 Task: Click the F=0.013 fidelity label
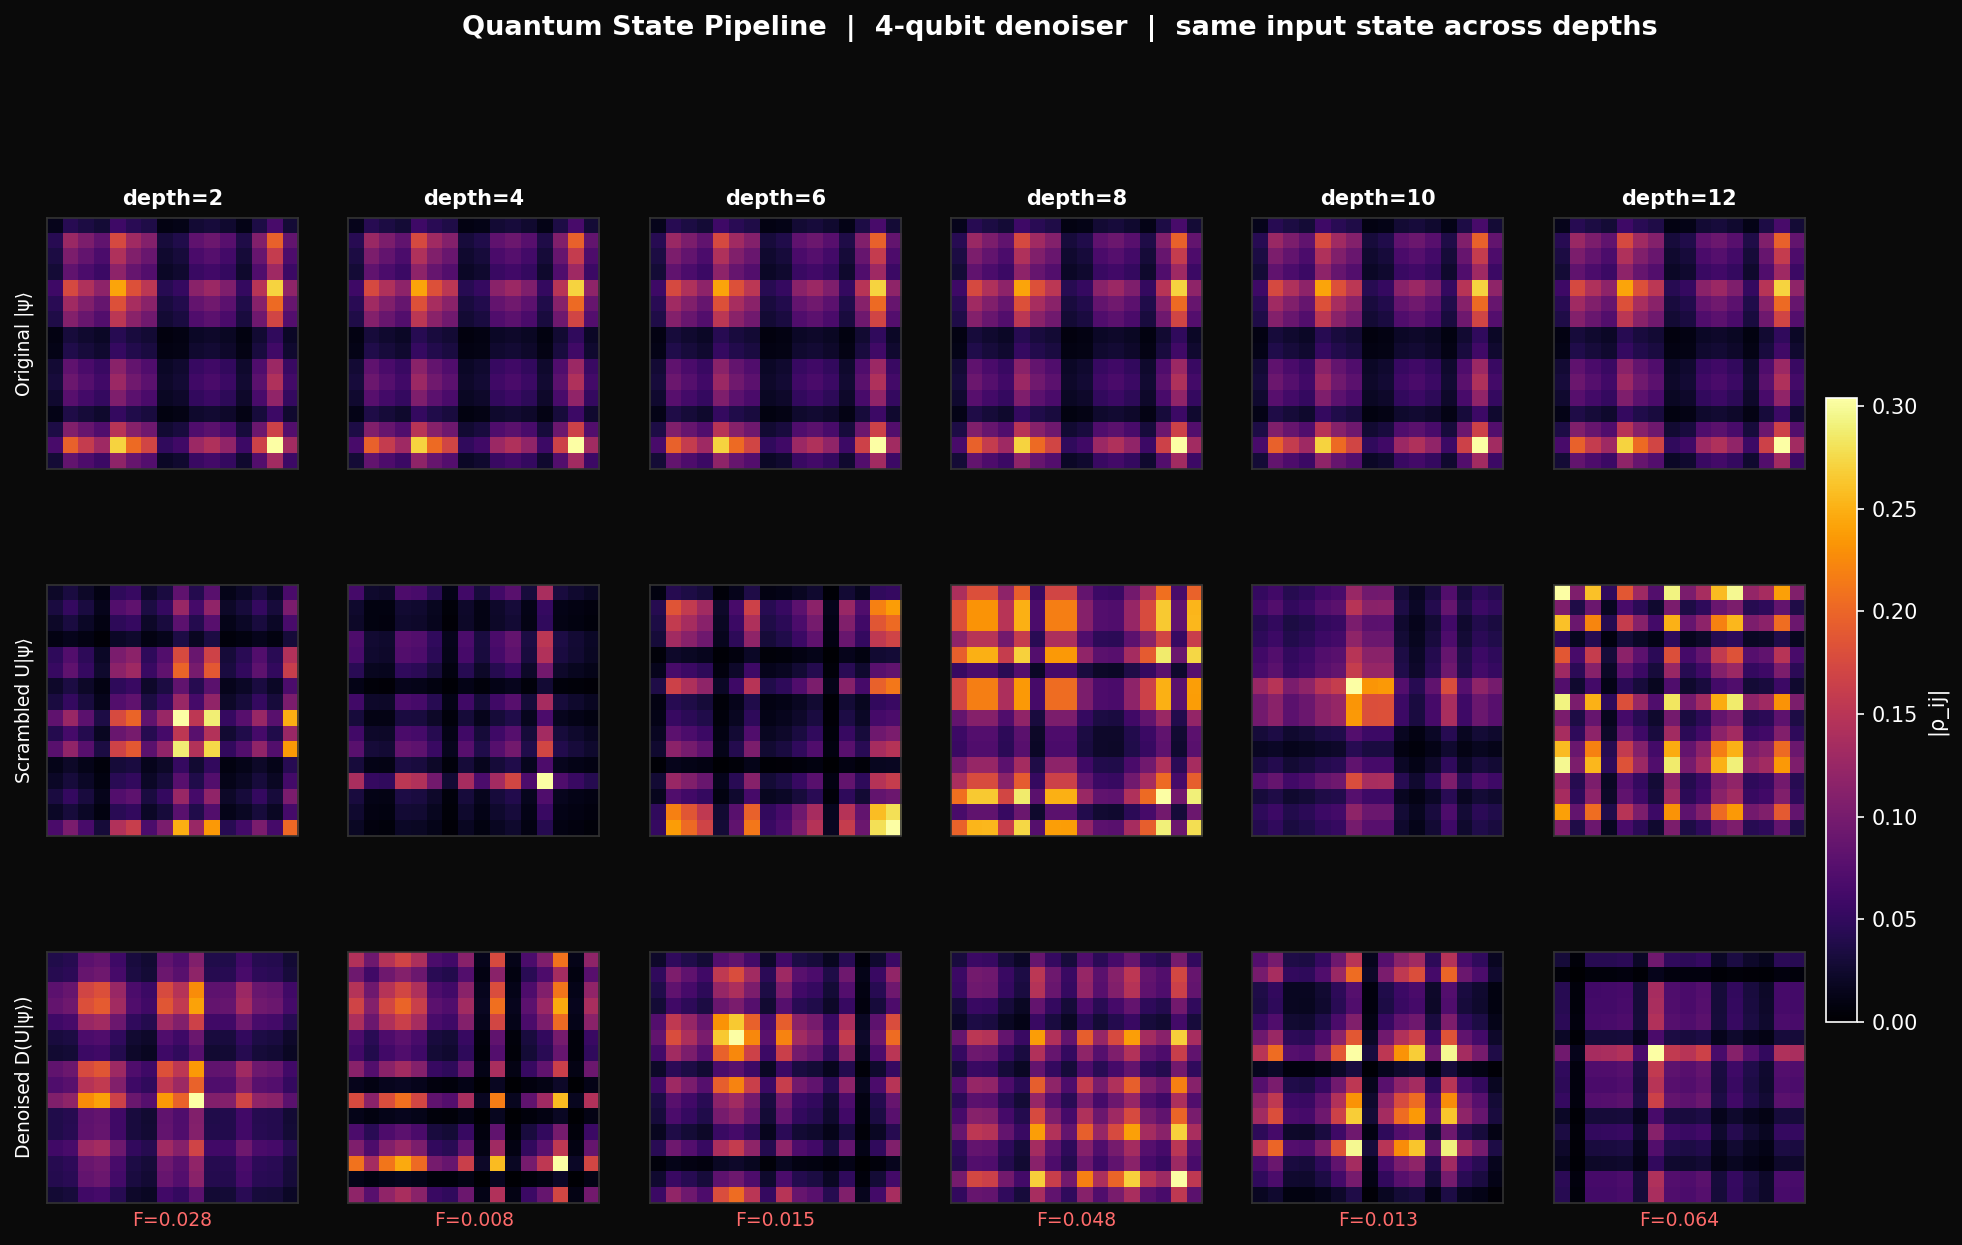pyautogui.click(x=1377, y=1220)
